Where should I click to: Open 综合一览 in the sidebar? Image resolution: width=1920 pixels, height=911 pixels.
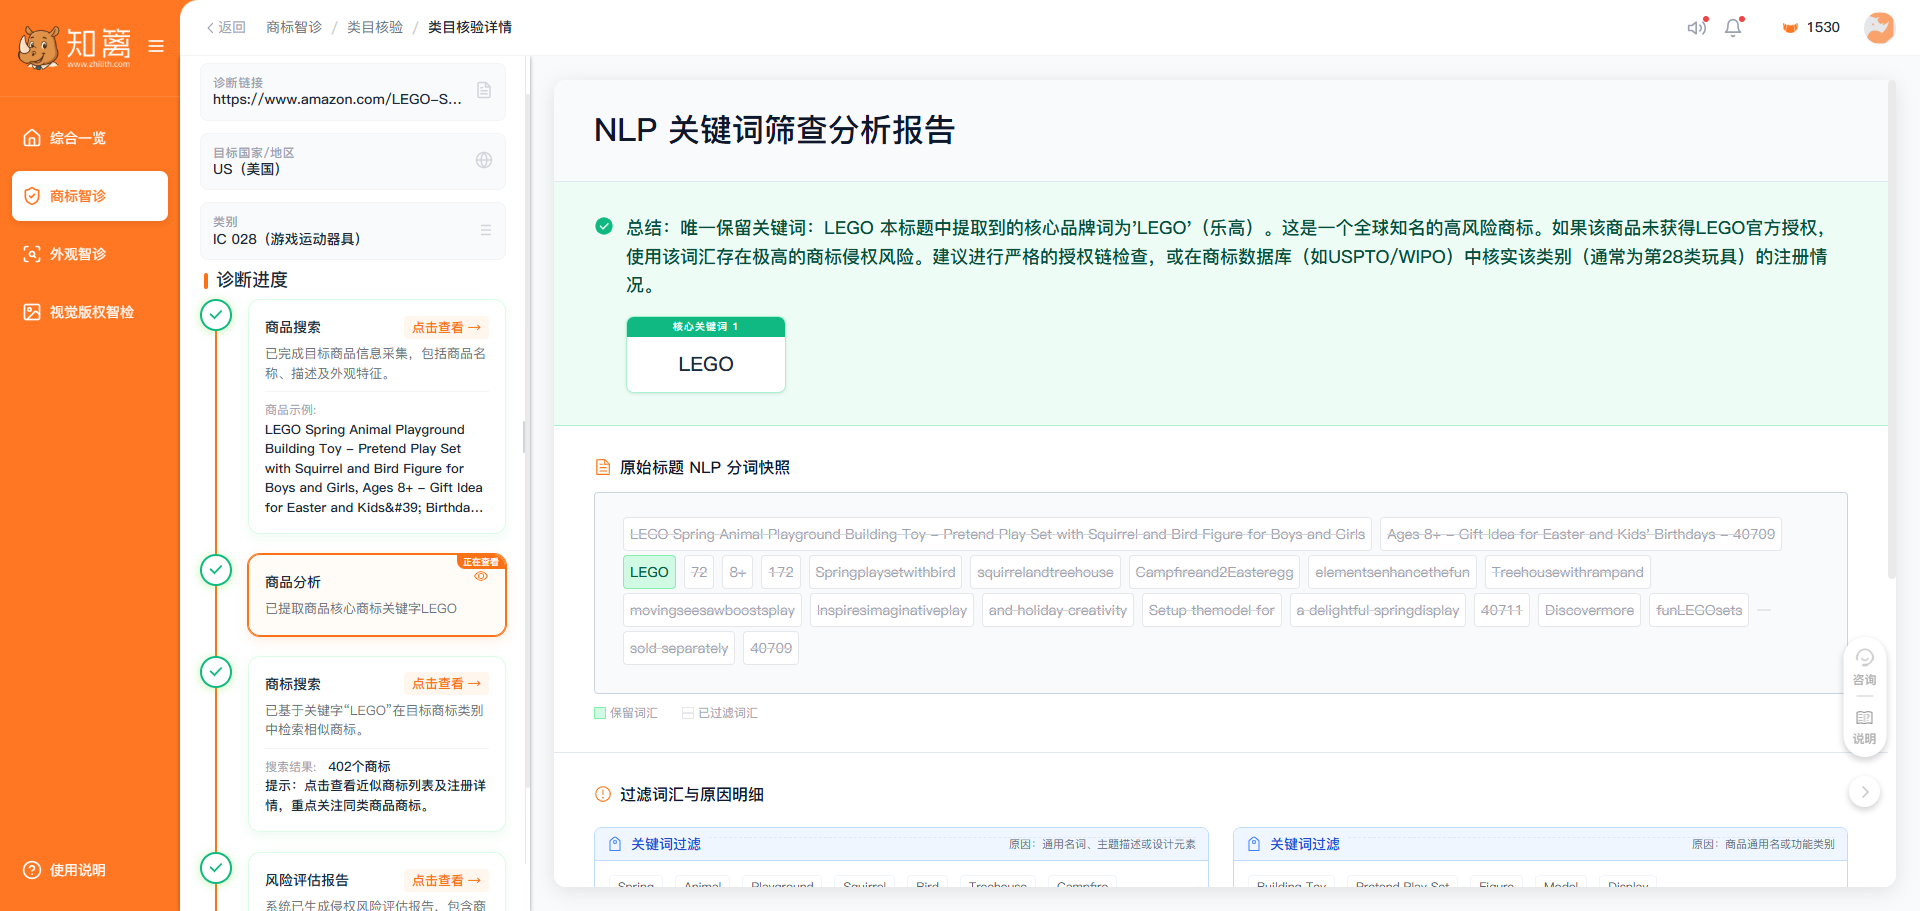90,138
